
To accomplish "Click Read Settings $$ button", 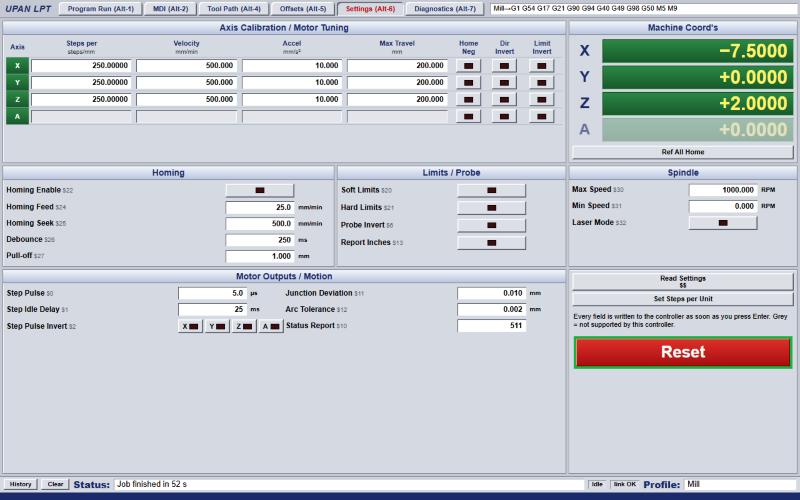I will point(683,281).
